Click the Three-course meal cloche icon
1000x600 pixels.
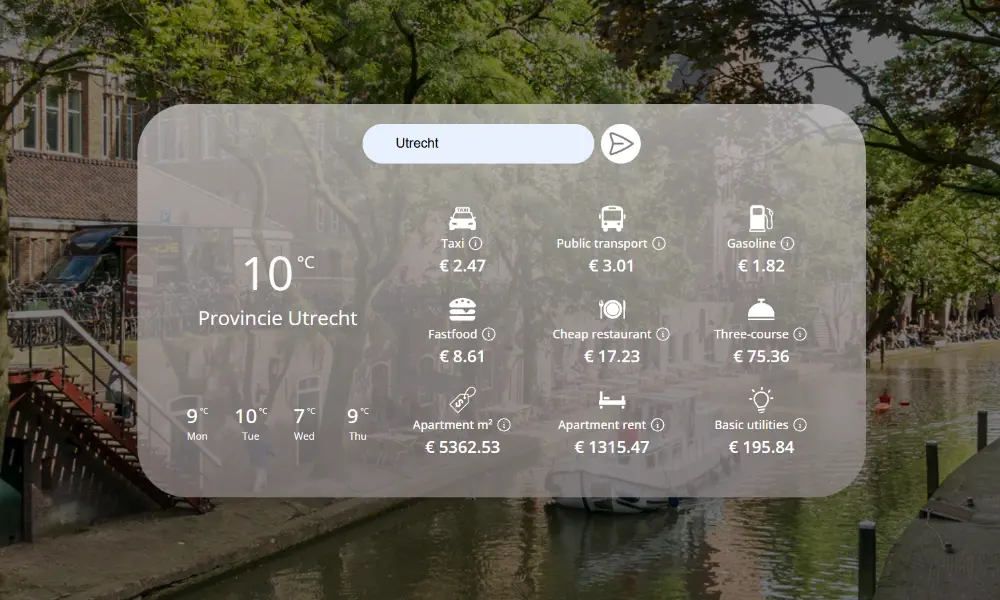[761, 309]
